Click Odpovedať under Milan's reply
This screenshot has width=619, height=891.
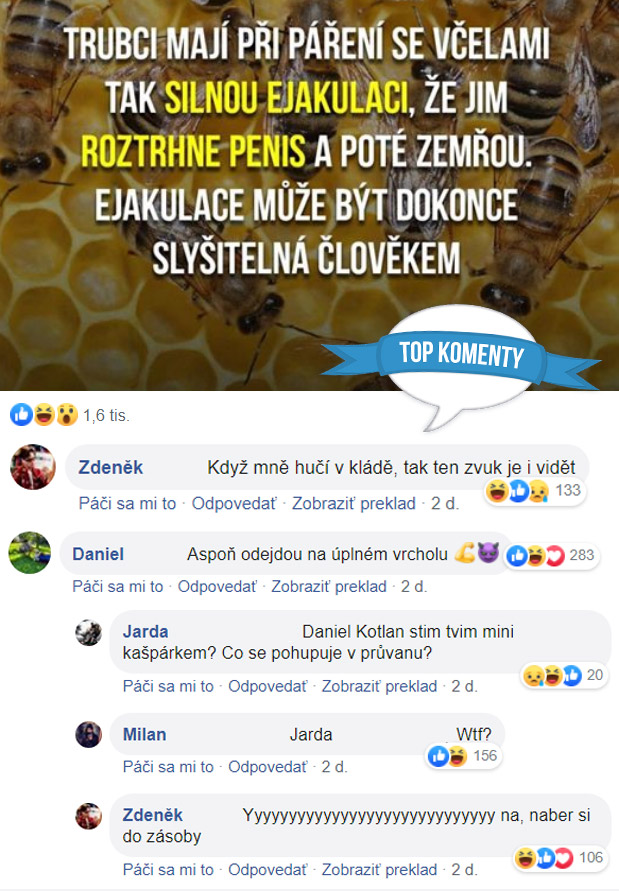click(267, 767)
